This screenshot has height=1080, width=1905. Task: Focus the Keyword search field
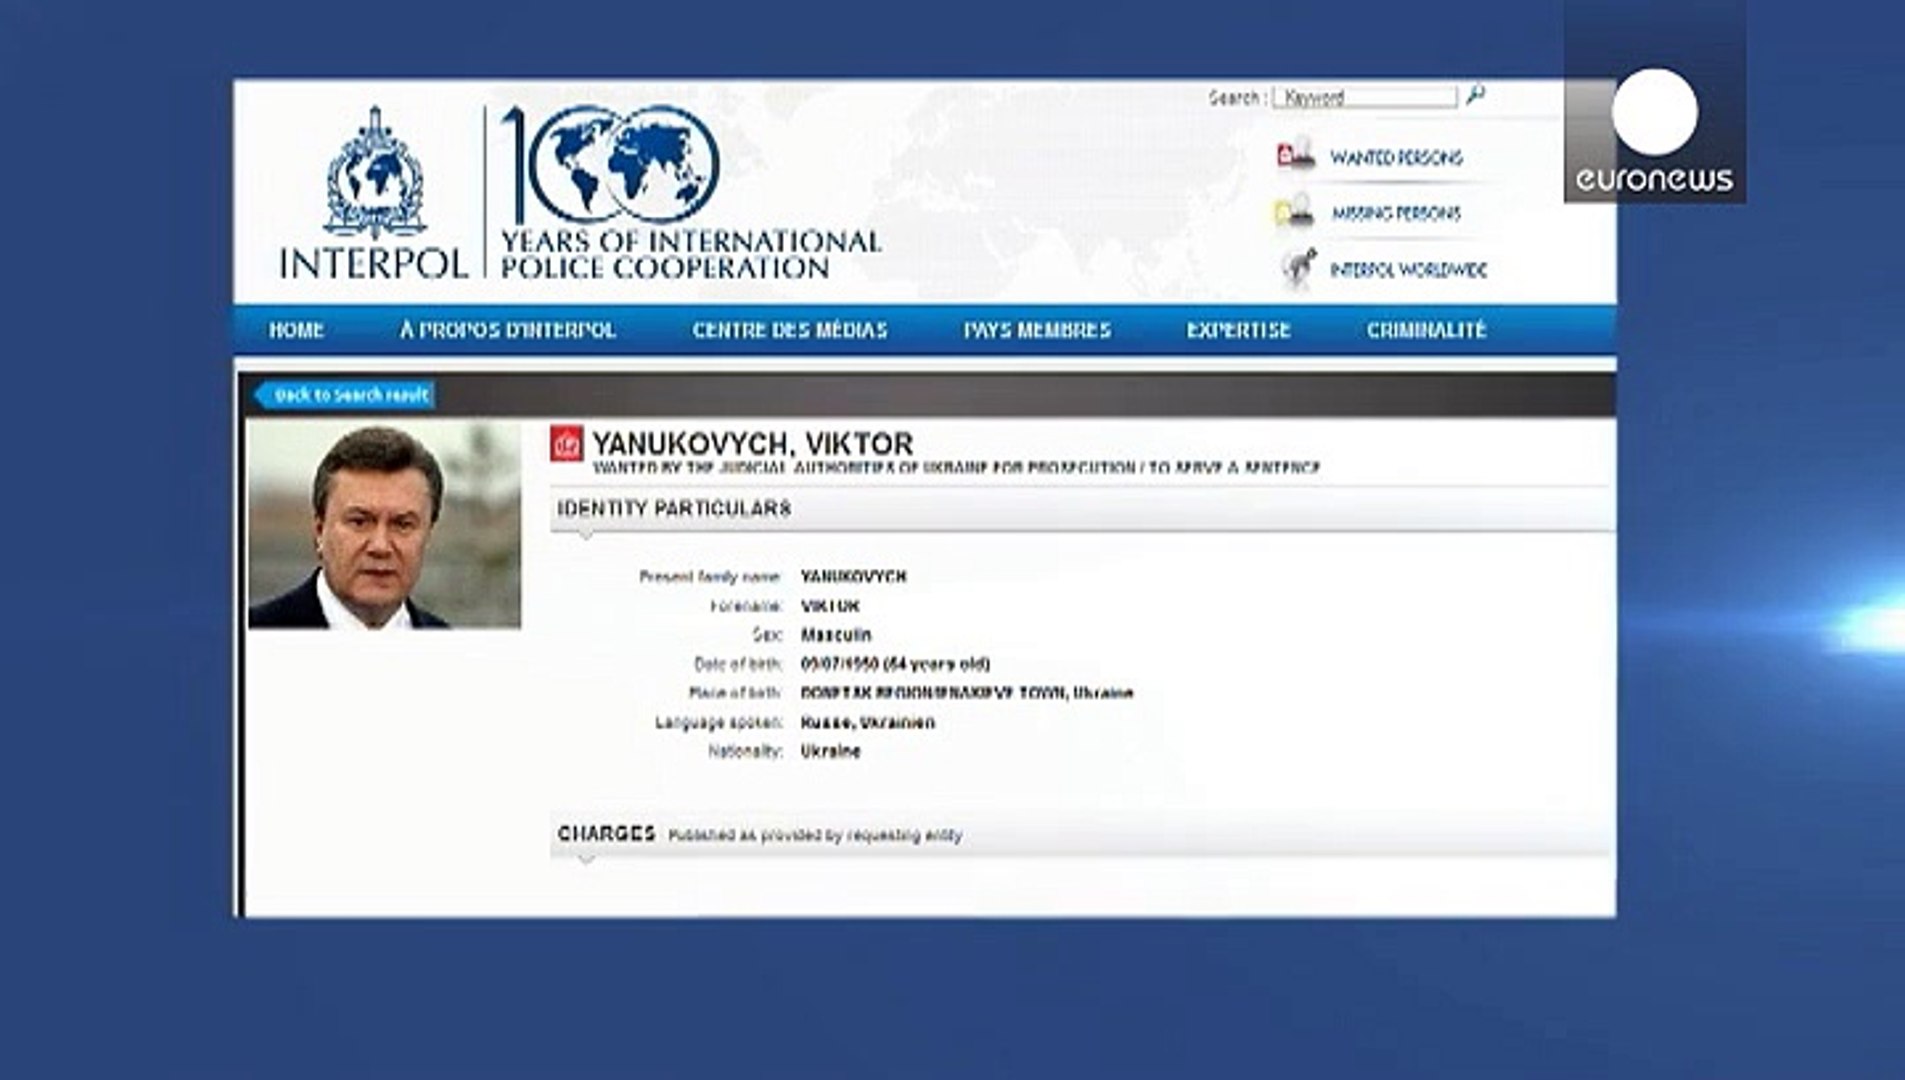(1365, 97)
